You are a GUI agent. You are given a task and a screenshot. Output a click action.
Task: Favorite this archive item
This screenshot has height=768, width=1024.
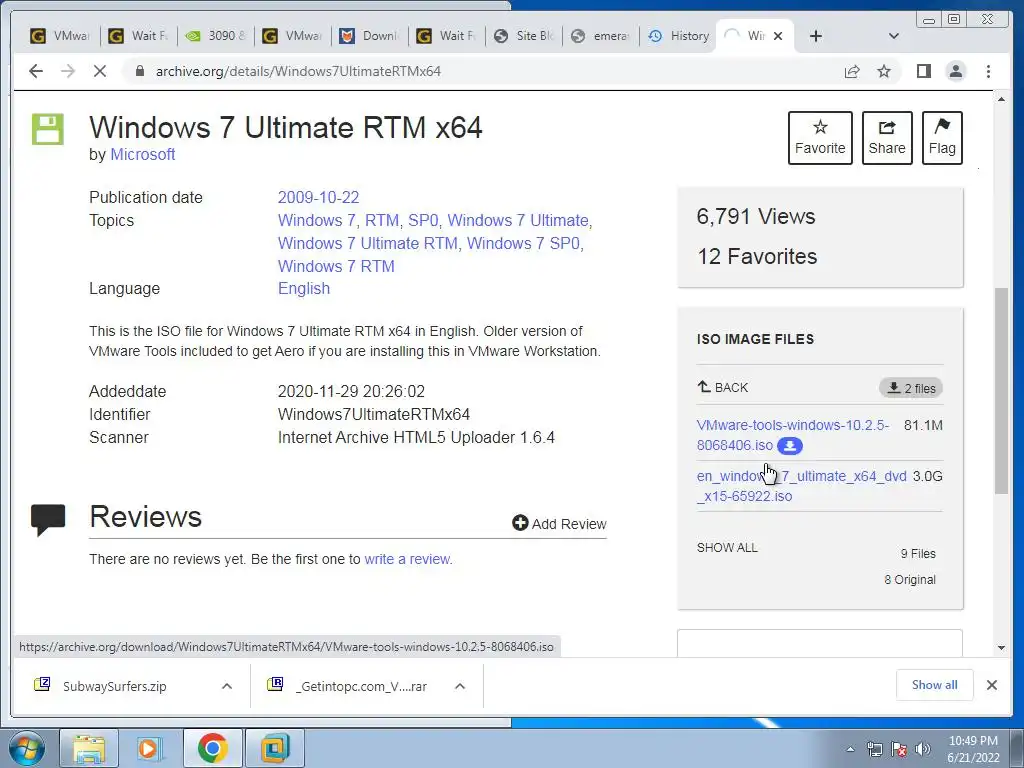(x=820, y=138)
